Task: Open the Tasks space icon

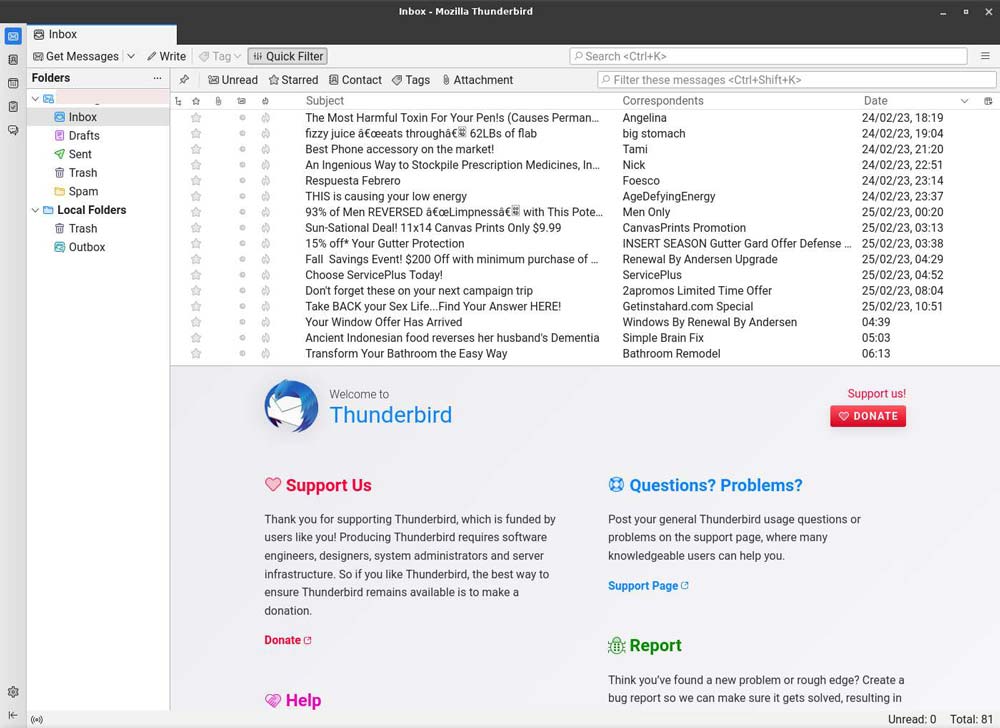Action: pyautogui.click(x=13, y=107)
